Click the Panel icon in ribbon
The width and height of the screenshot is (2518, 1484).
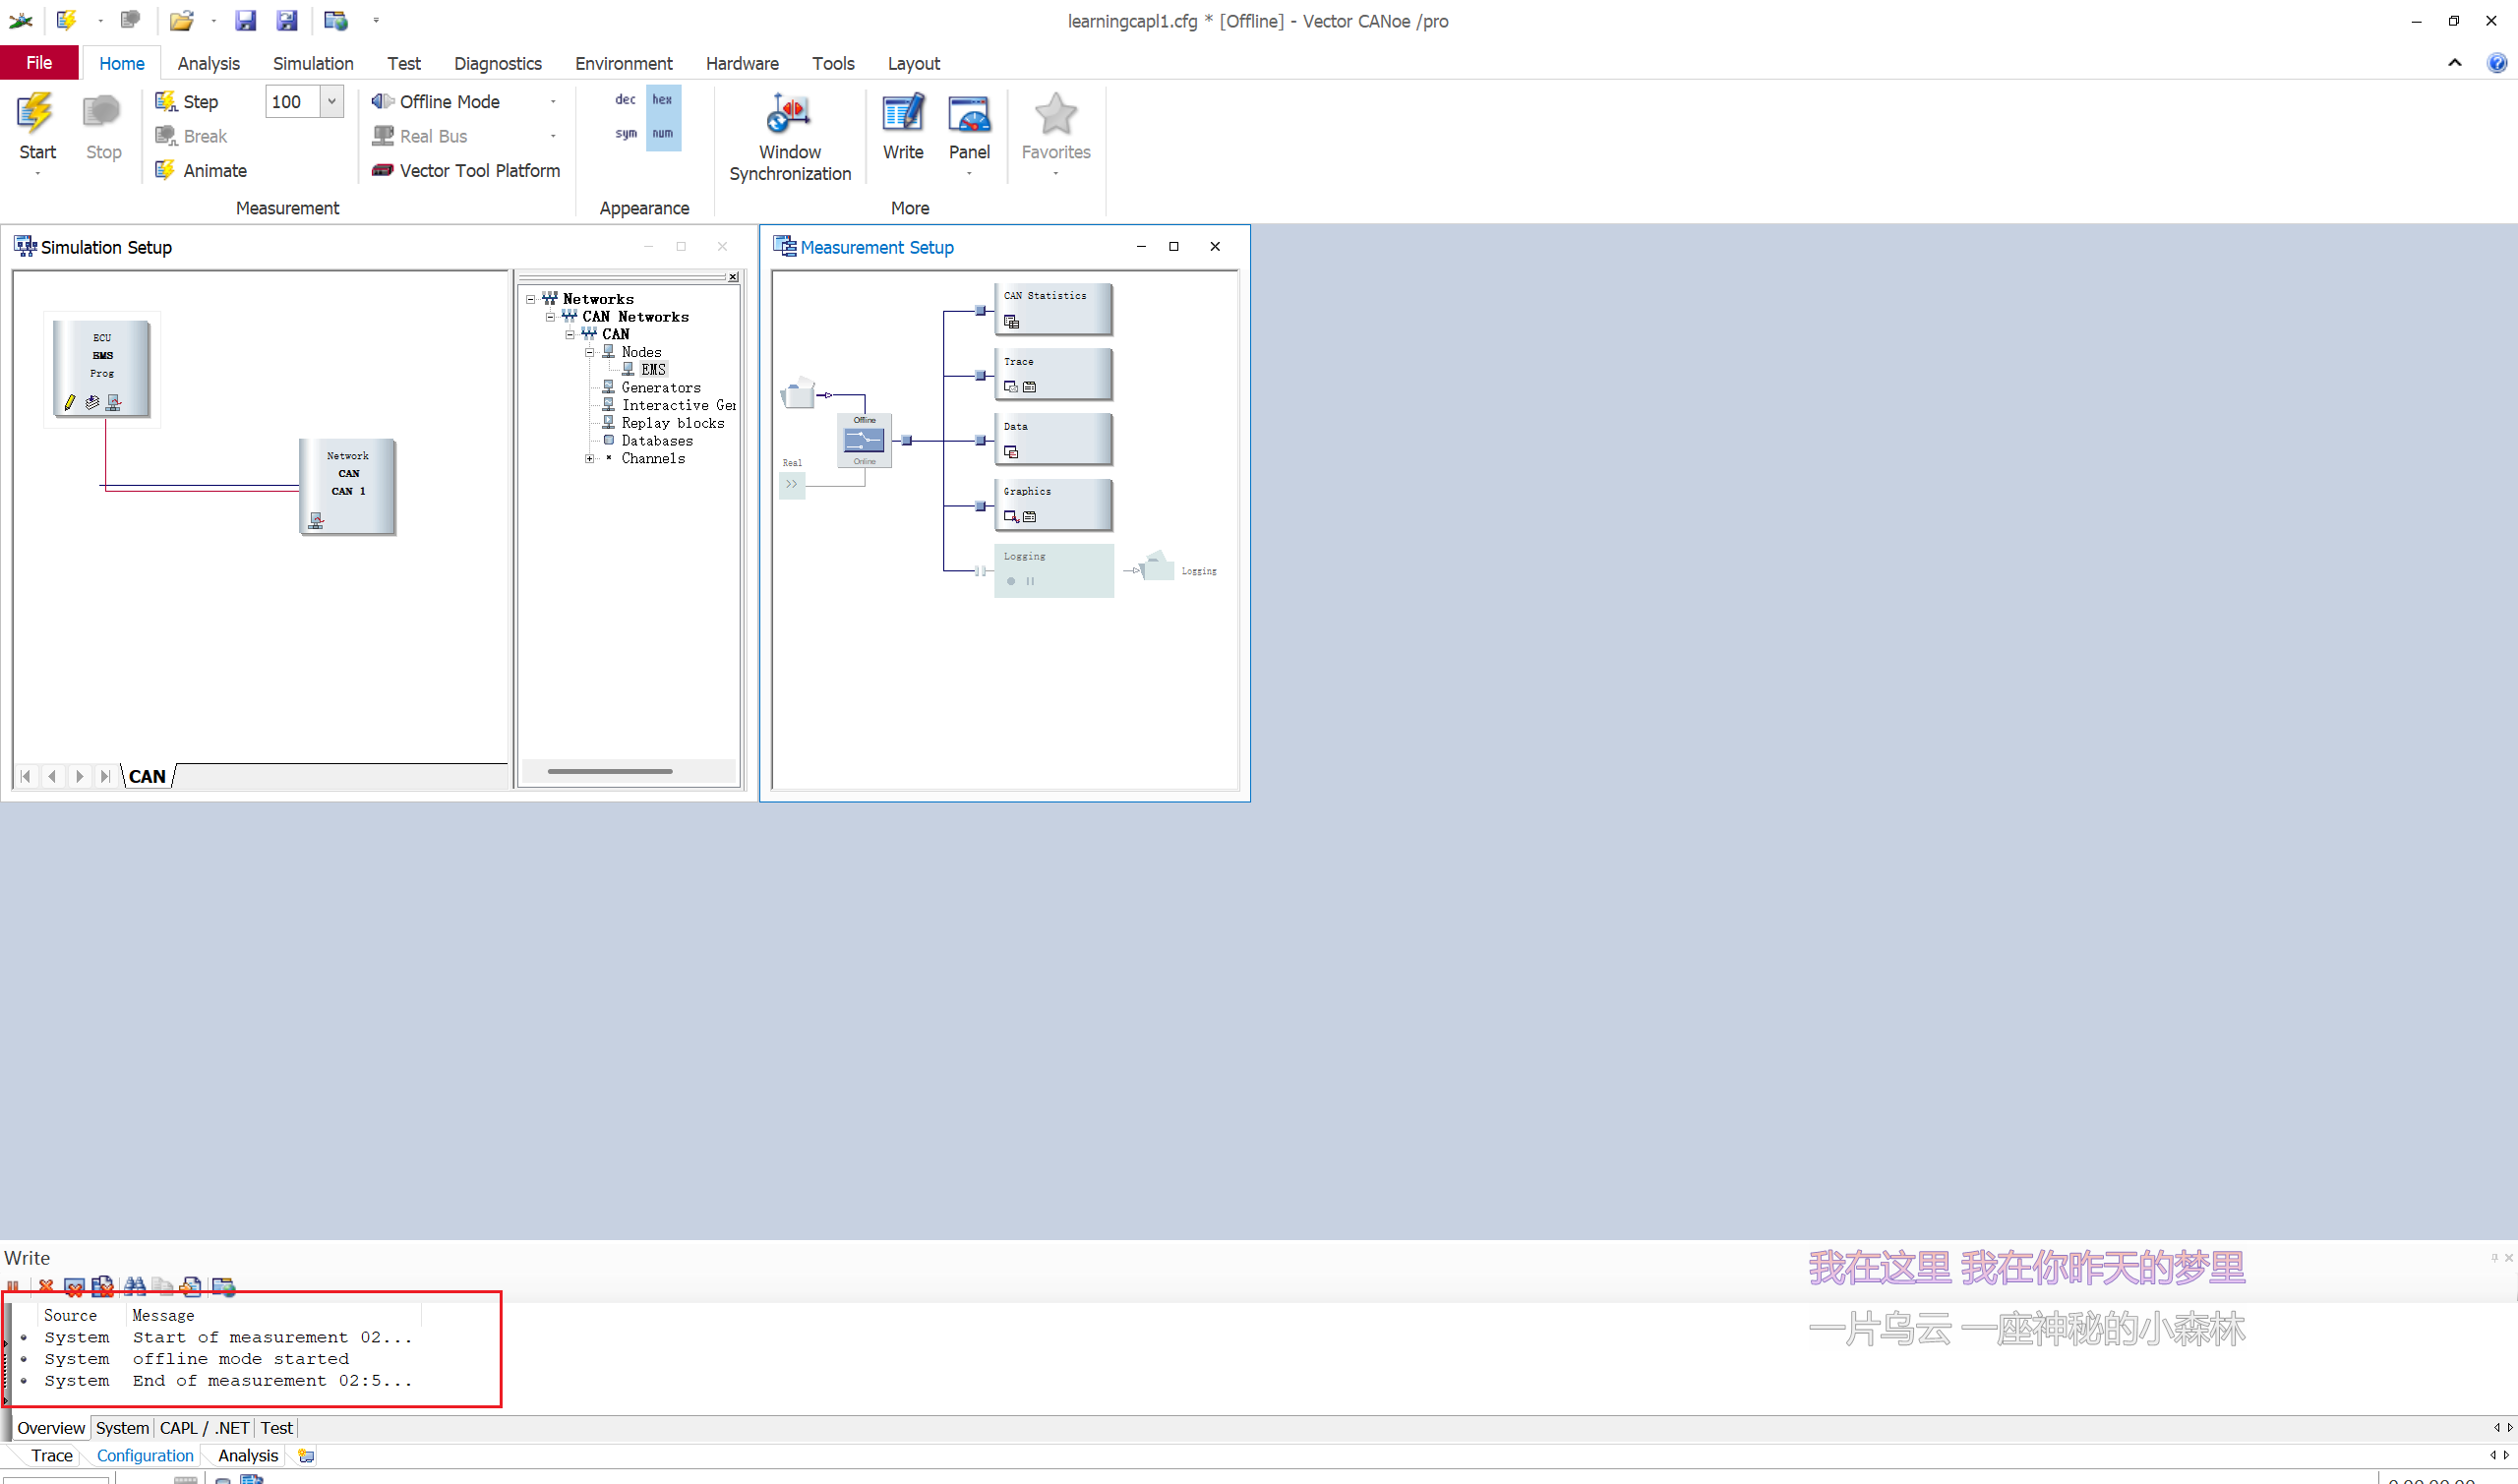tap(968, 115)
